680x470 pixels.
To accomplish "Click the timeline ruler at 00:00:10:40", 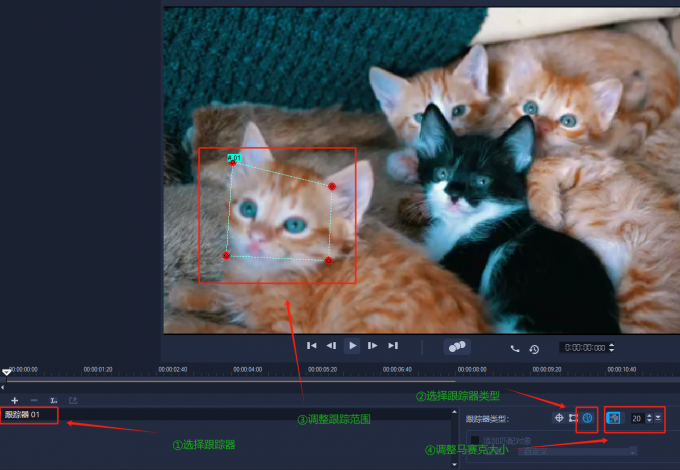I will 621,370.
